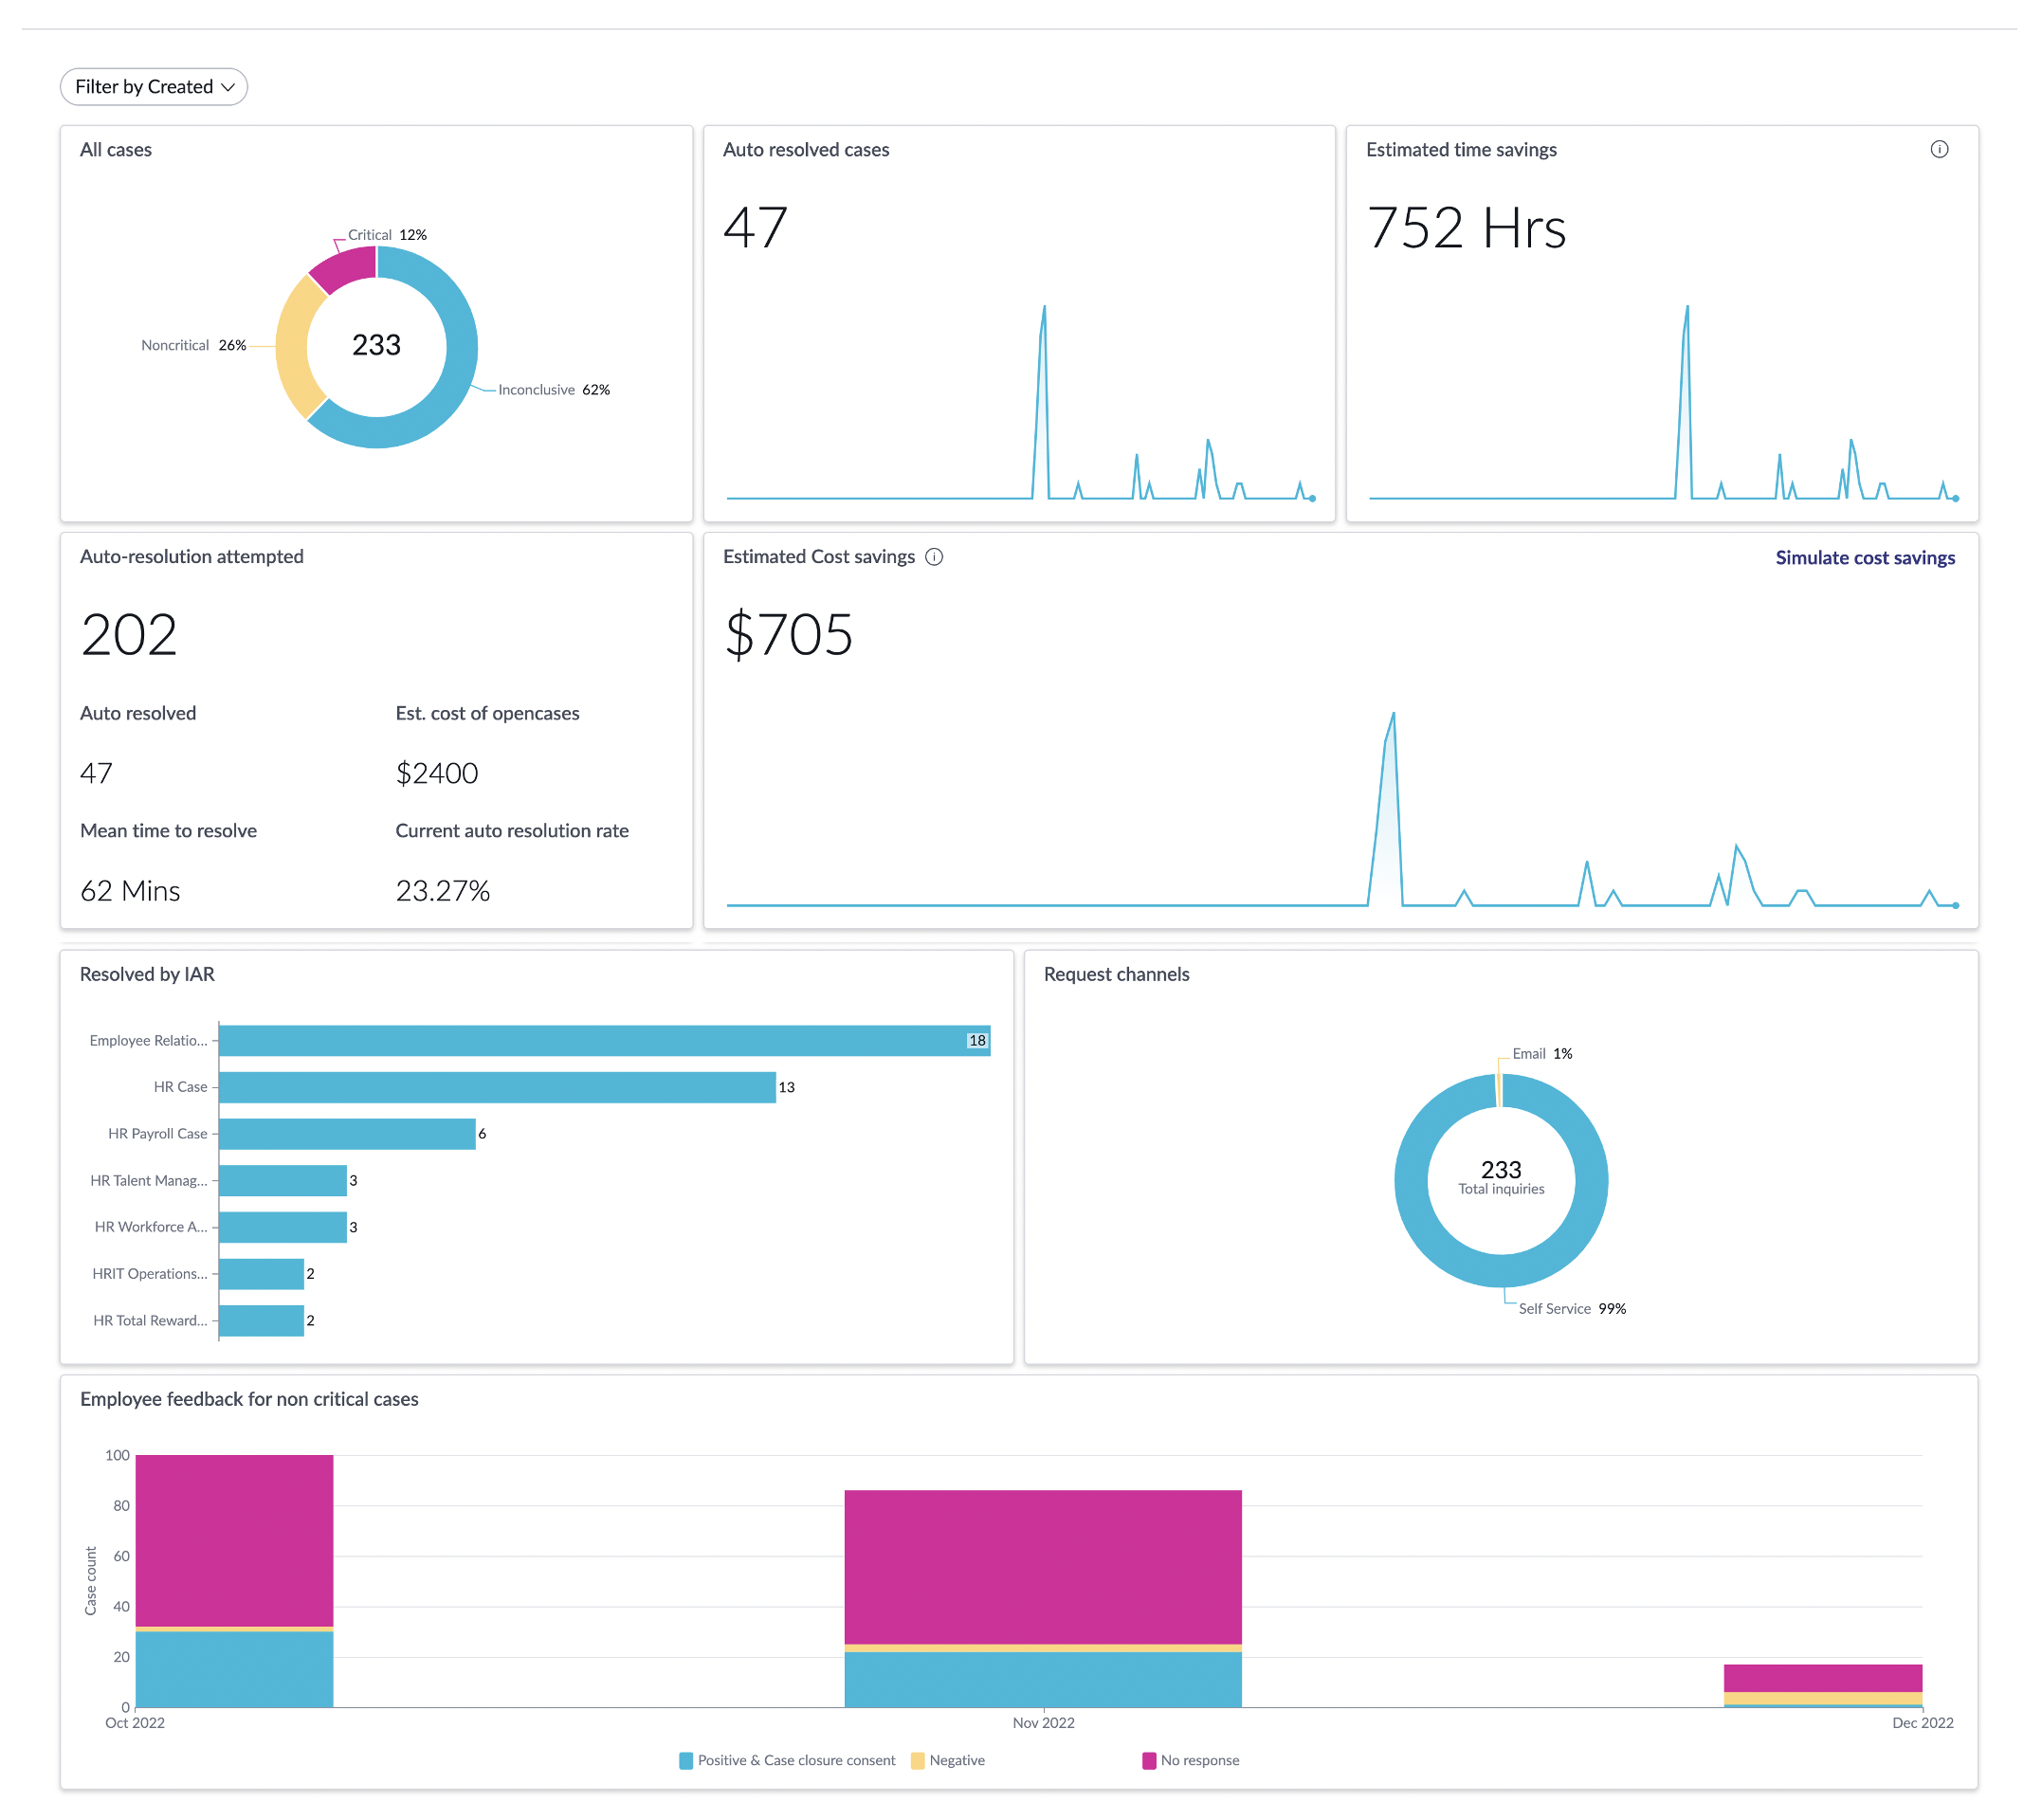Toggle the No response legend item
The height and width of the screenshot is (1820, 2042).
1190,1760
